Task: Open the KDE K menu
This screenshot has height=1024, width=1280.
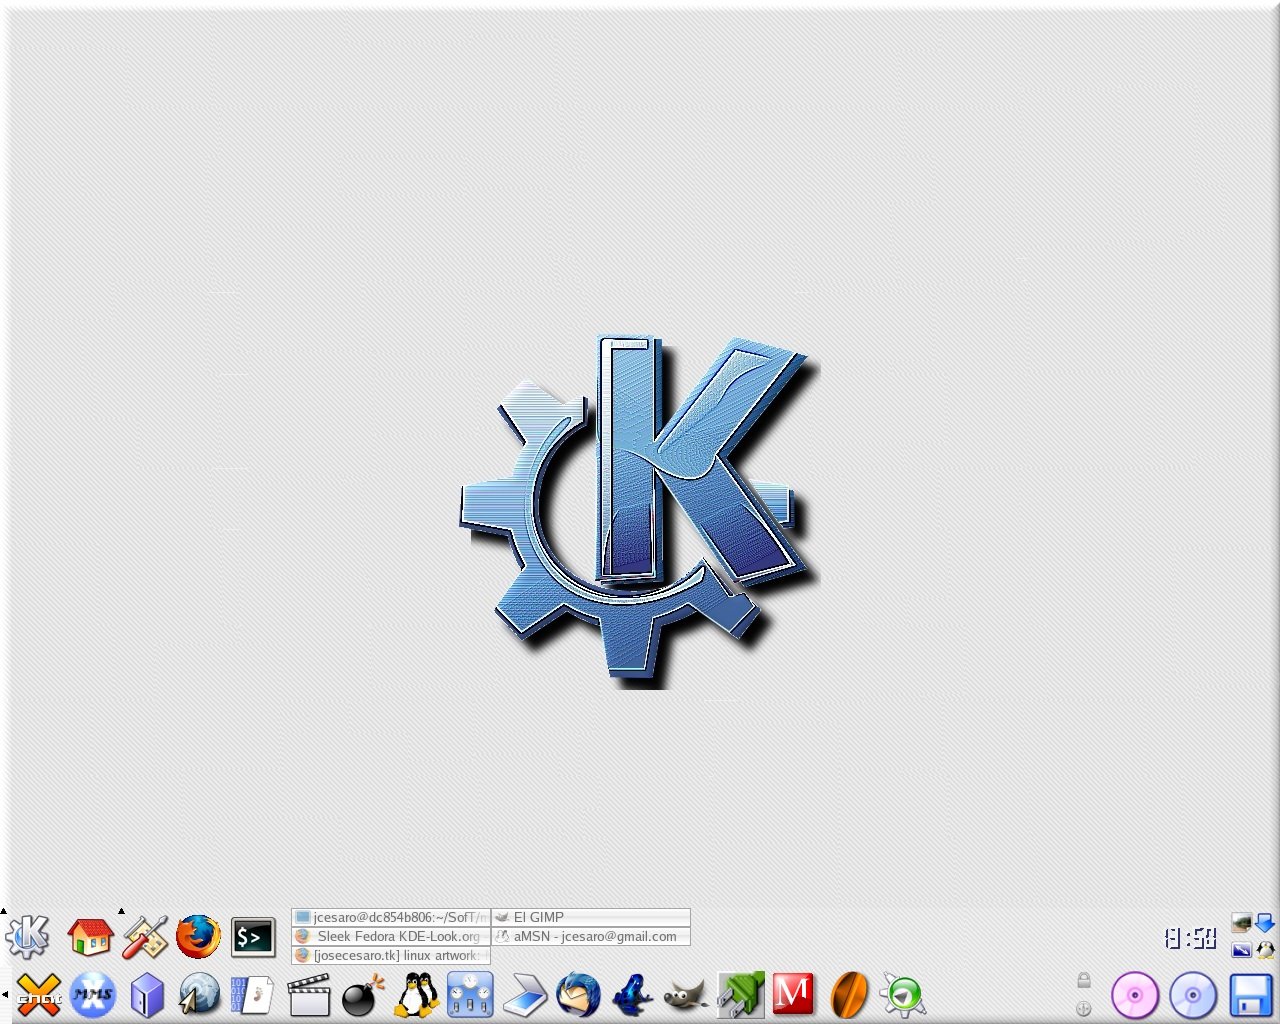Action: click(28, 937)
